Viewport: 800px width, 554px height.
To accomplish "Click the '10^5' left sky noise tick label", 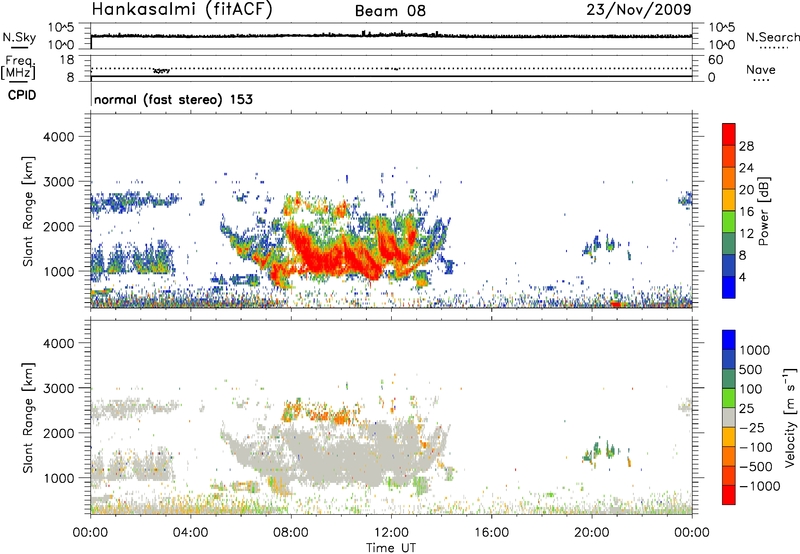I will (x=61, y=27).
